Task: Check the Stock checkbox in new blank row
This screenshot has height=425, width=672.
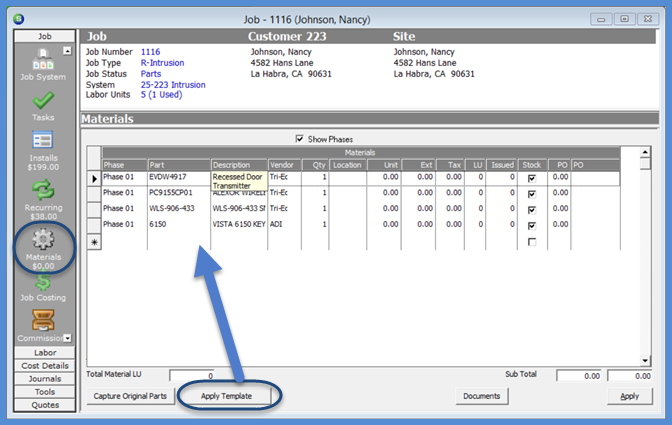Action: [532, 242]
